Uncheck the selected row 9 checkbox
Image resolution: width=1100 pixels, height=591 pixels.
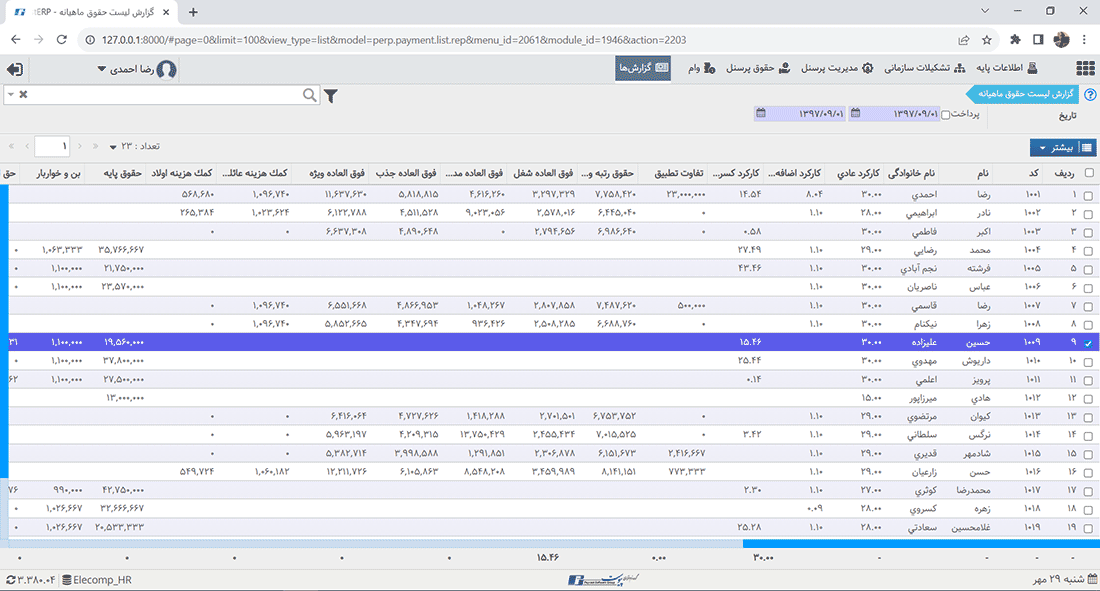tap(1088, 343)
